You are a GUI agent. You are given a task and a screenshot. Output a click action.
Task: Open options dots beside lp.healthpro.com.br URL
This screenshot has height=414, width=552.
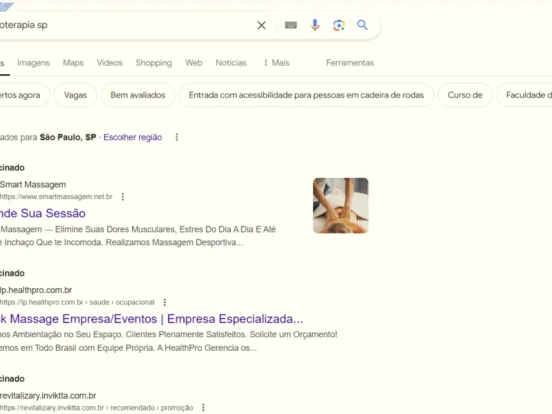(164, 302)
